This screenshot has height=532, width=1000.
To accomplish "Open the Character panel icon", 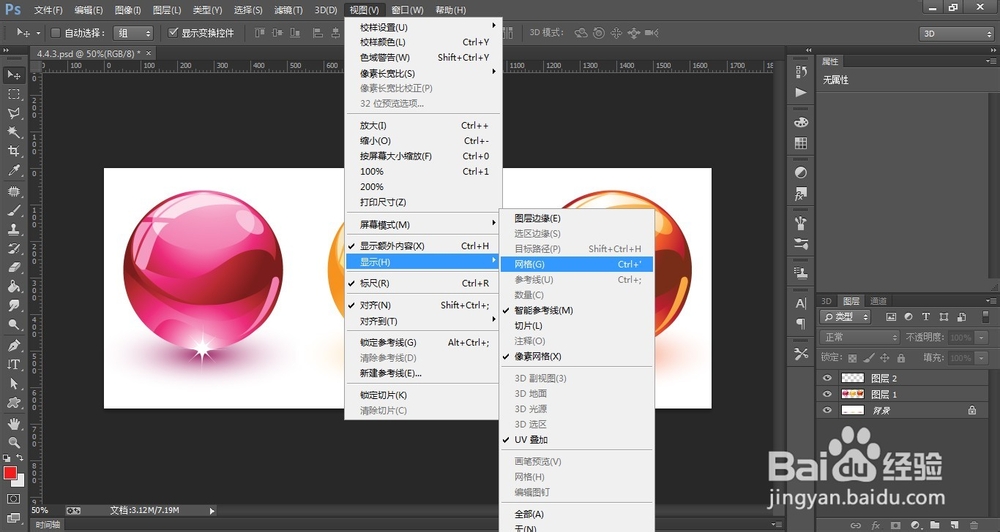I will click(801, 304).
